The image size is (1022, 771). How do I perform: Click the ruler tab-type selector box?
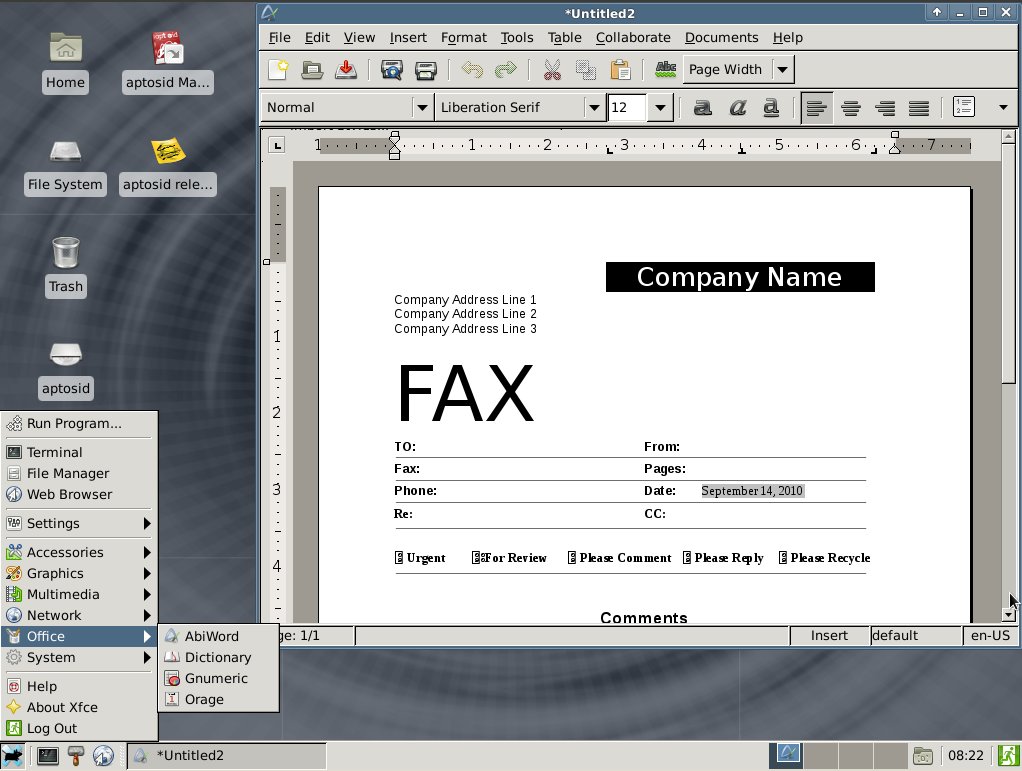click(277, 145)
